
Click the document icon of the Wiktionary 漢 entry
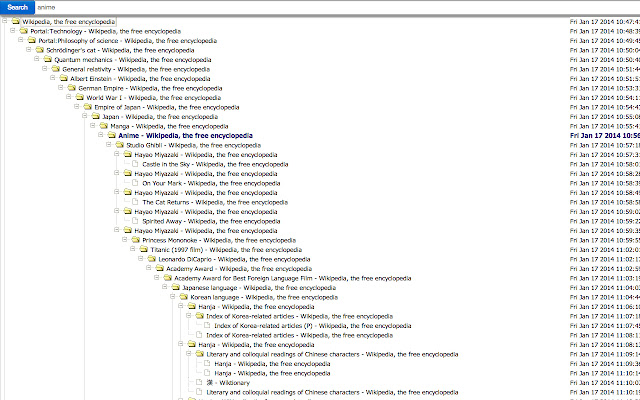(x=200, y=382)
